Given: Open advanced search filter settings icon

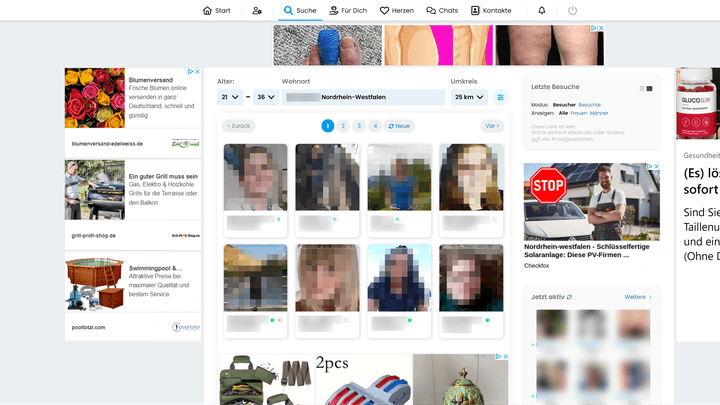Looking at the screenshot, I should click(501, 97).
